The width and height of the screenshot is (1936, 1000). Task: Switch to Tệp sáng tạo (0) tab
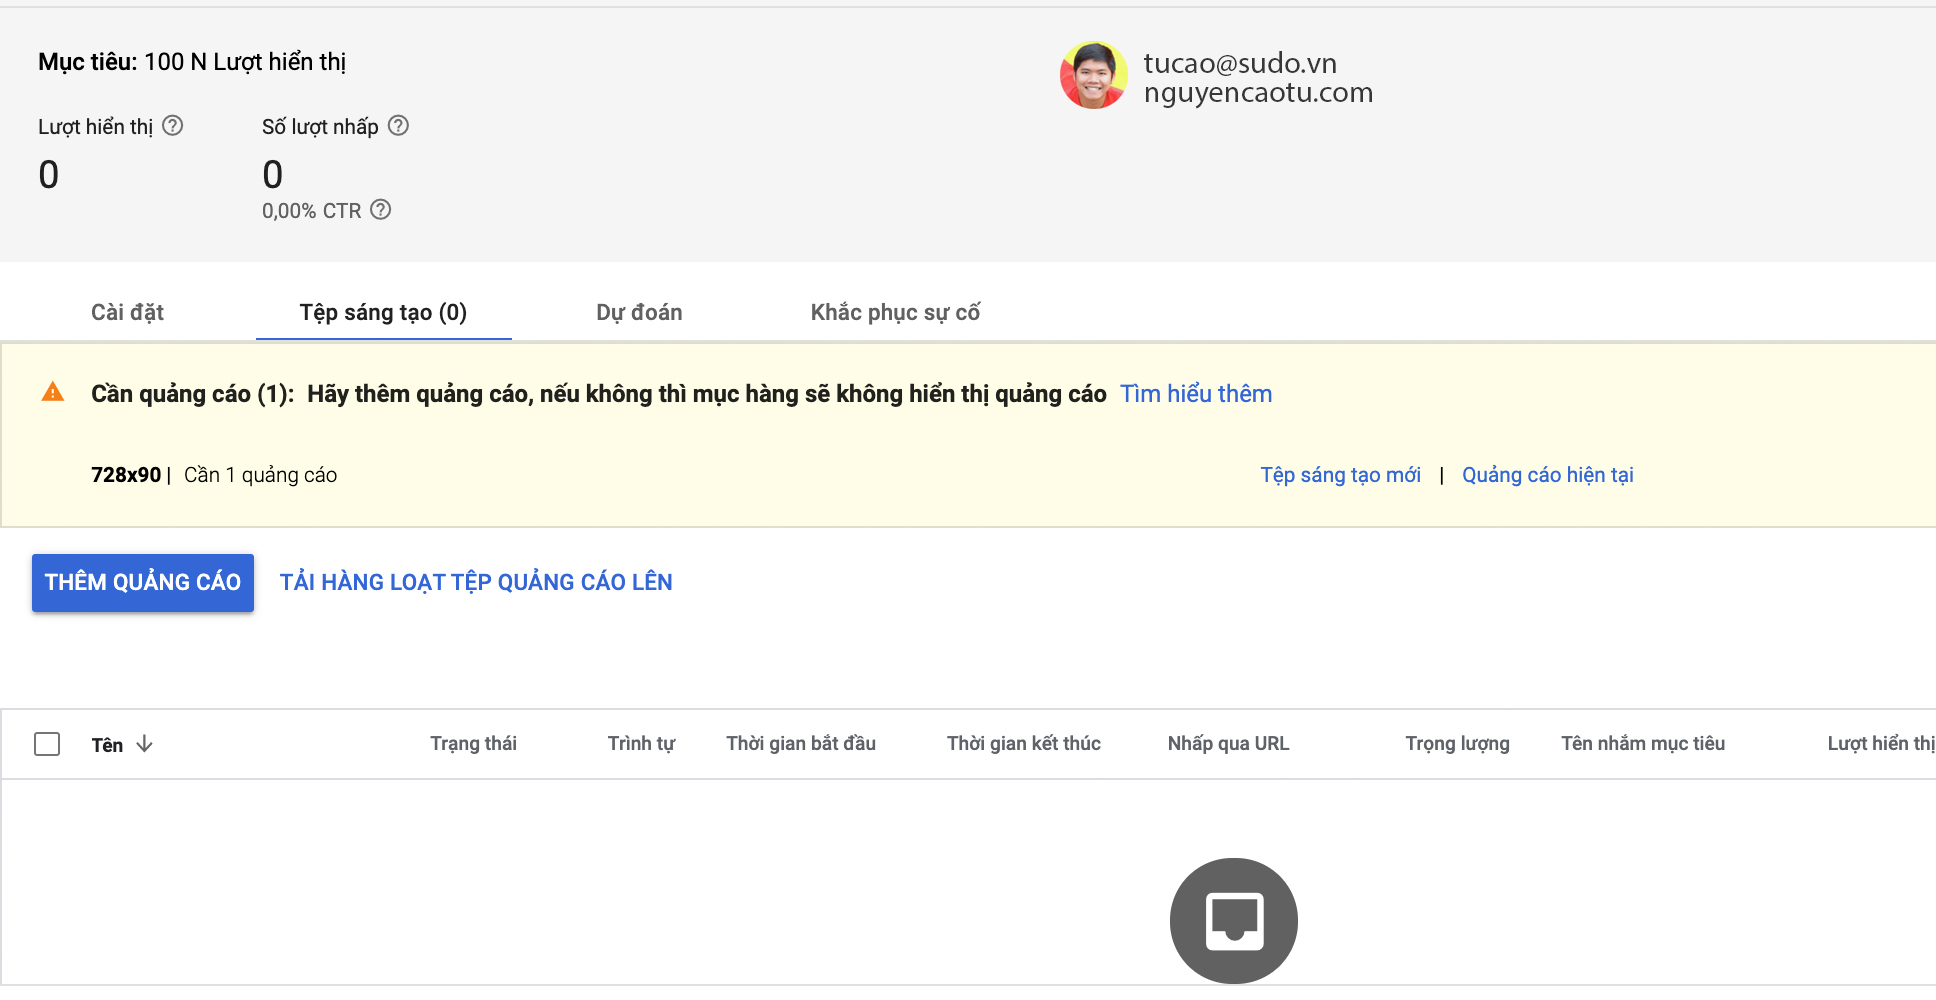tap(383, 313)
